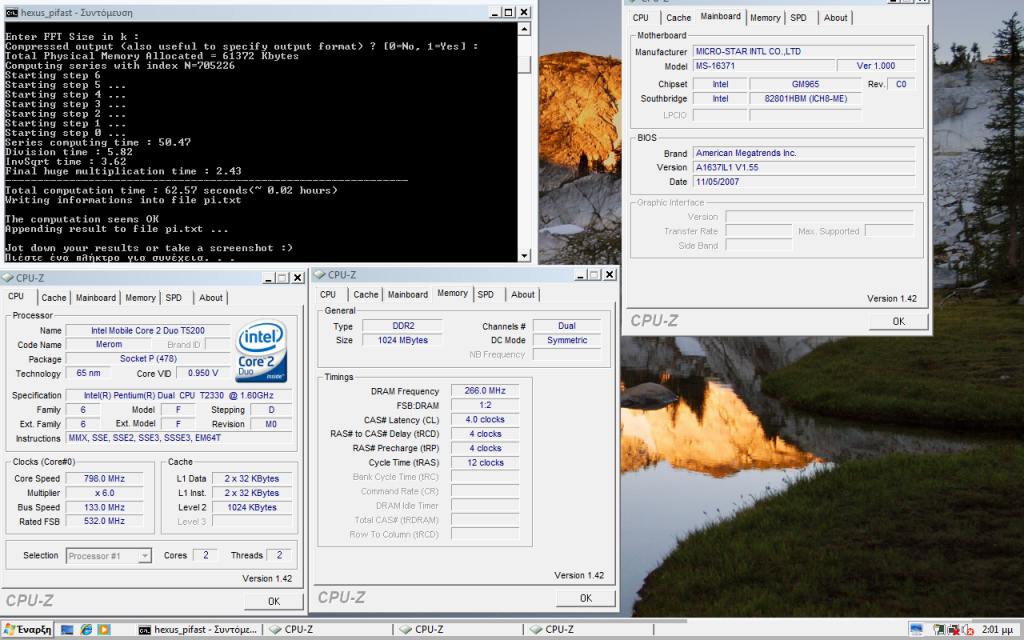Viewport: 1024px width, 640px height.
Task: Click the Channels # value Dual
Action: [x=567, y=326]
